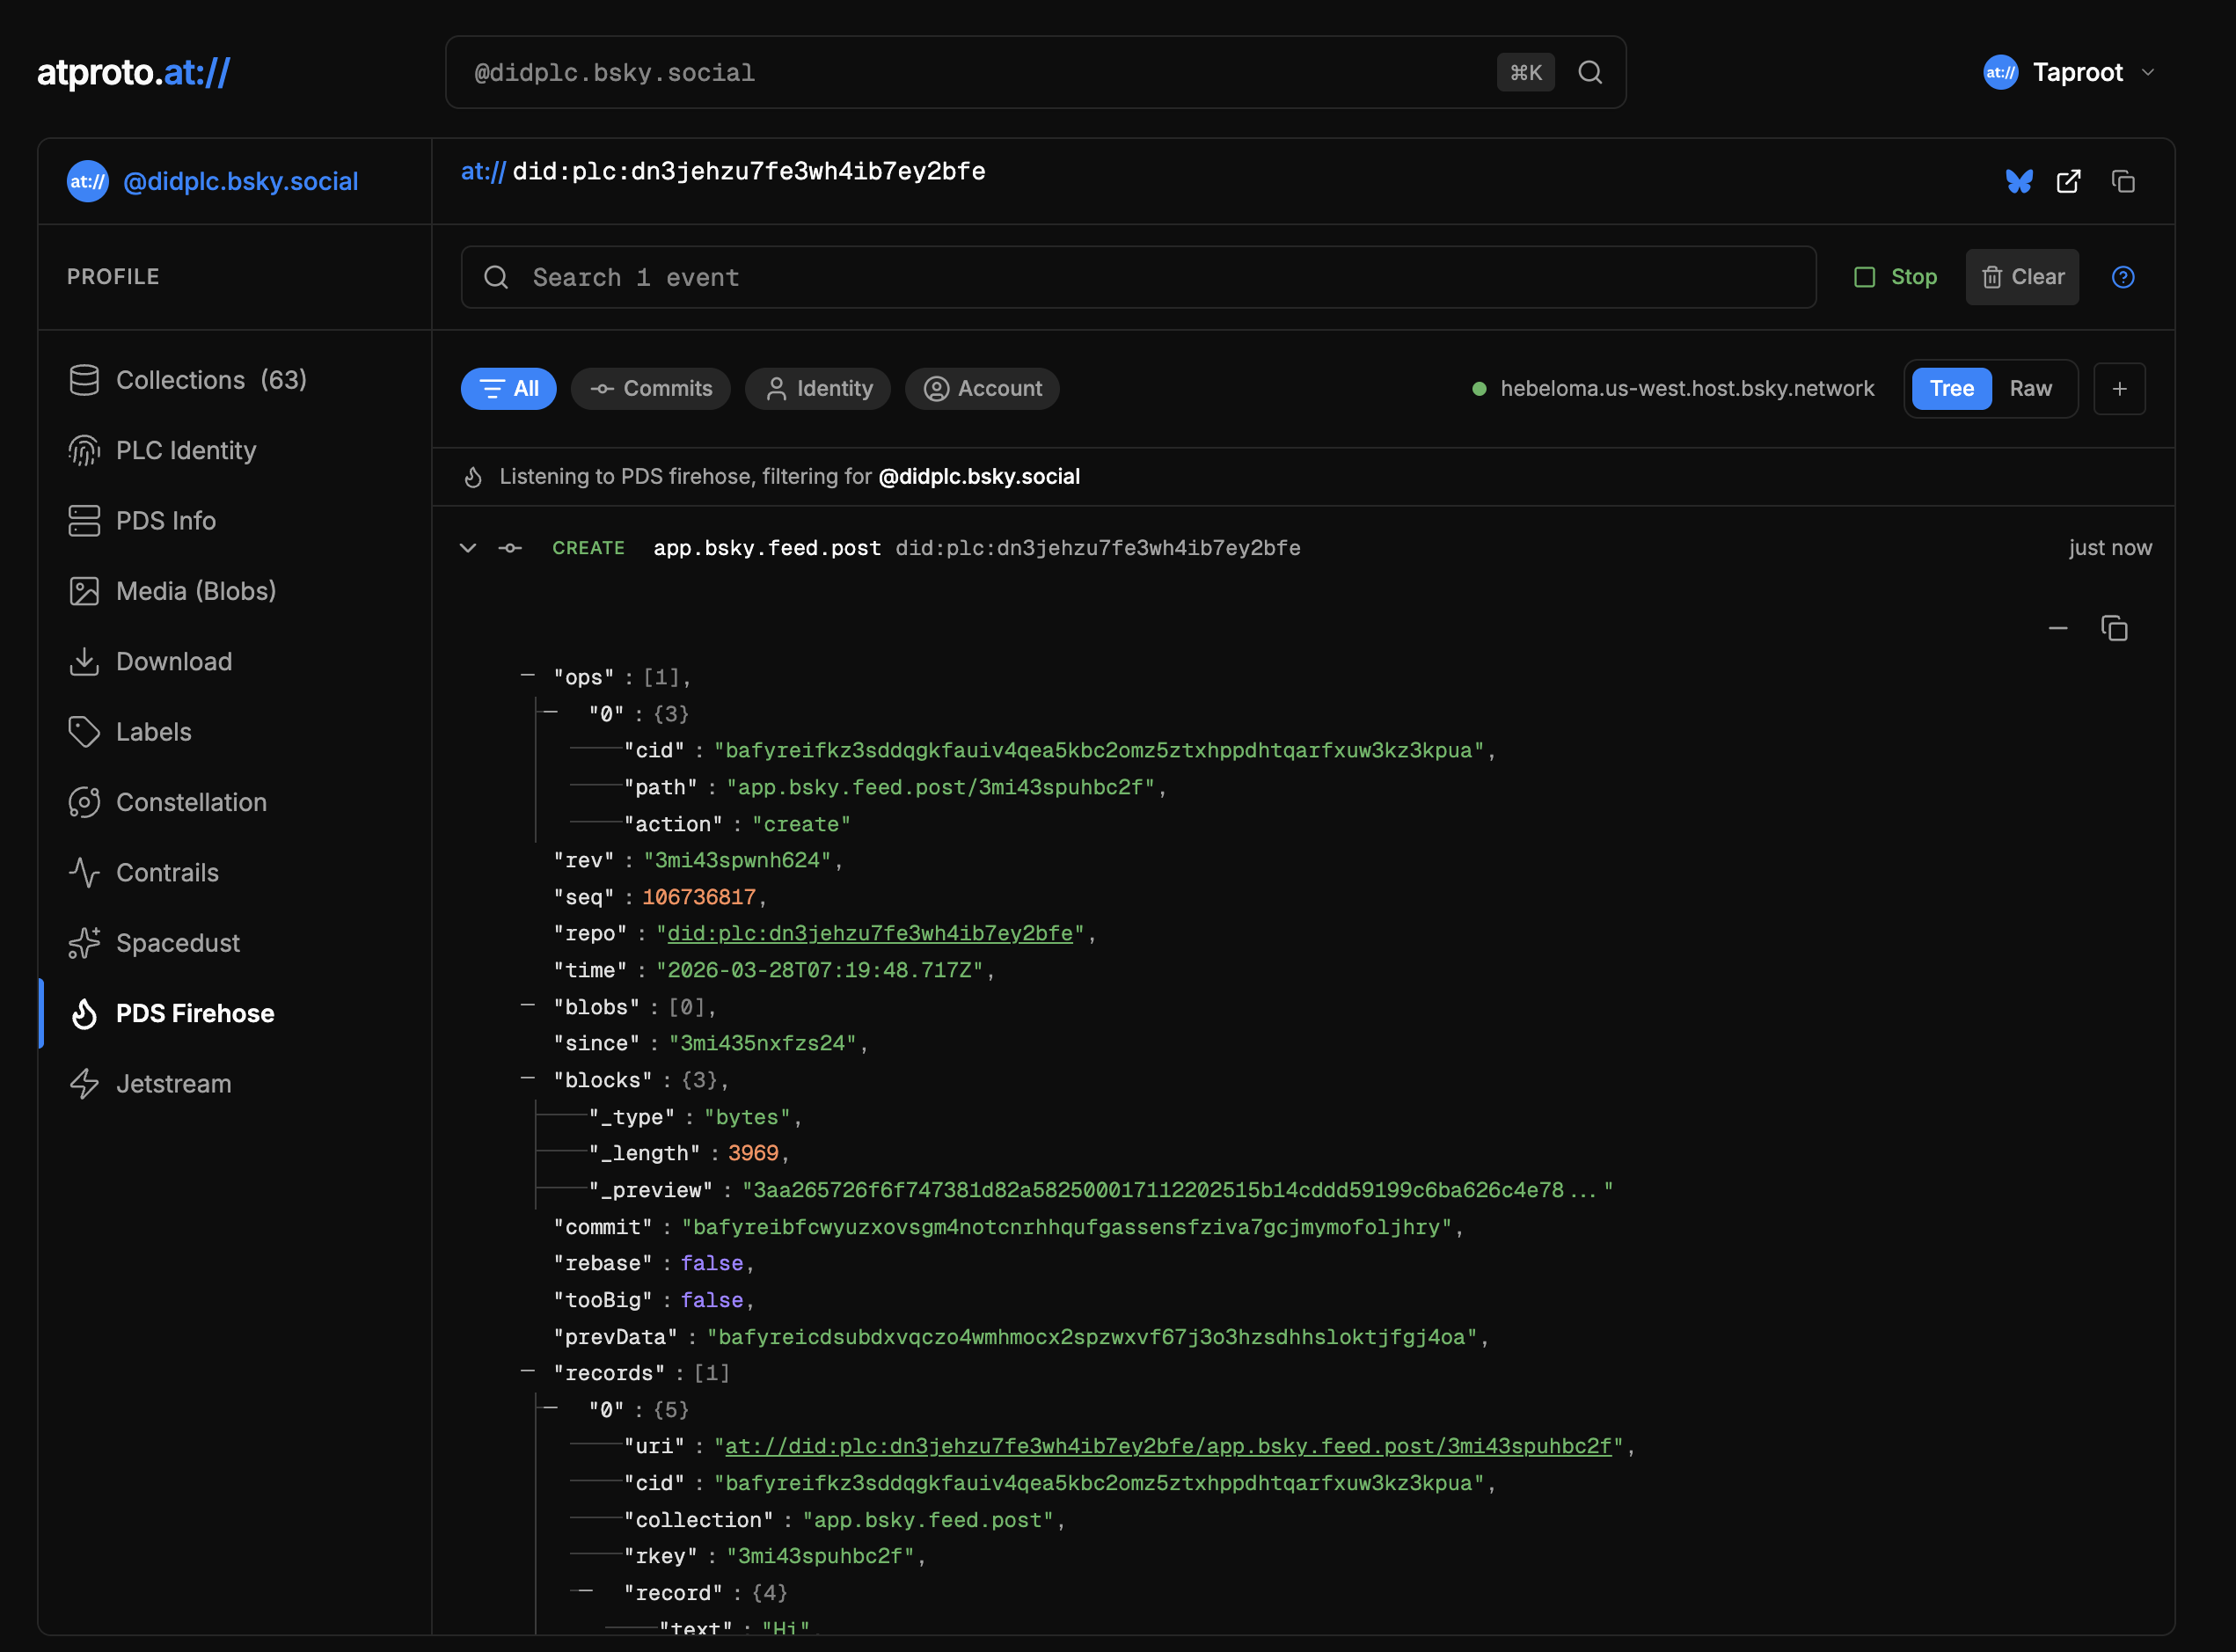Viewport: 2236px width, 1652px height.
Task: Click the Search 1 event field
Action: (x=1138, y=277)
